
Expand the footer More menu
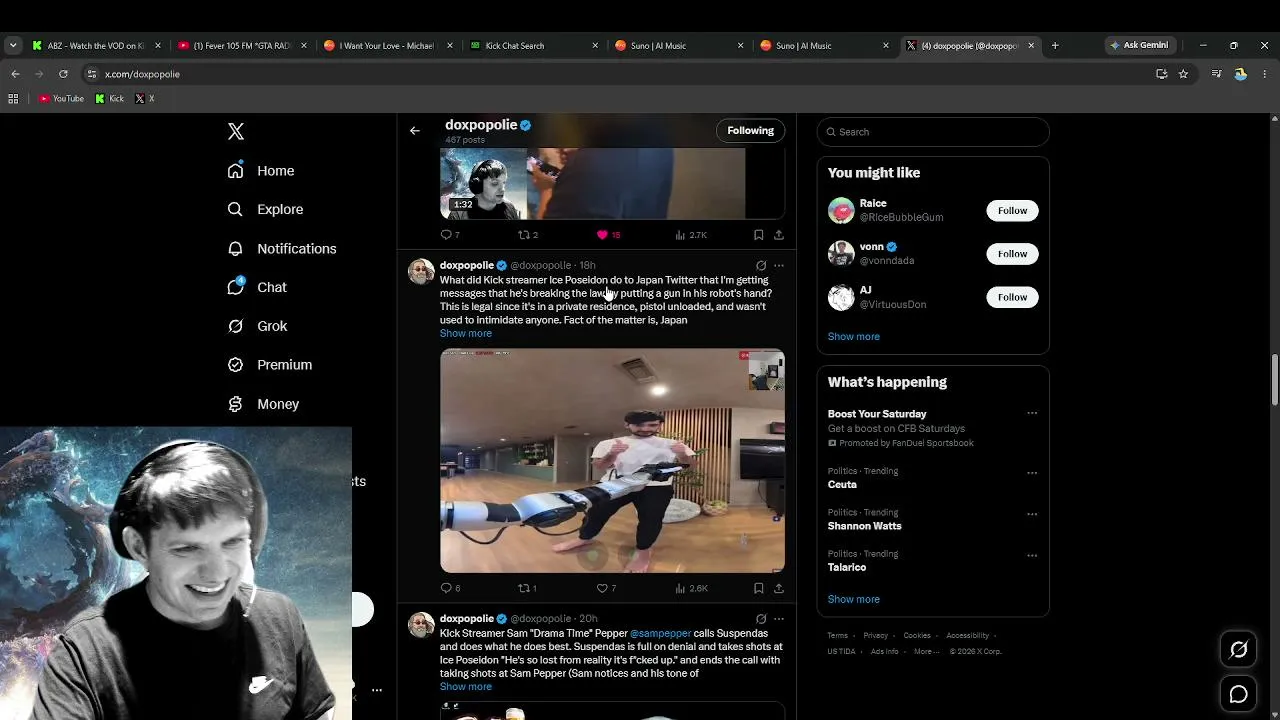(926, 651)
